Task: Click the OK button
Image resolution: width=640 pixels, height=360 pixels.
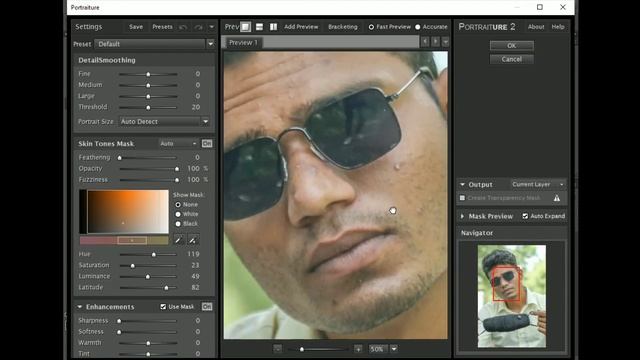Action: (x=511, y=45)
